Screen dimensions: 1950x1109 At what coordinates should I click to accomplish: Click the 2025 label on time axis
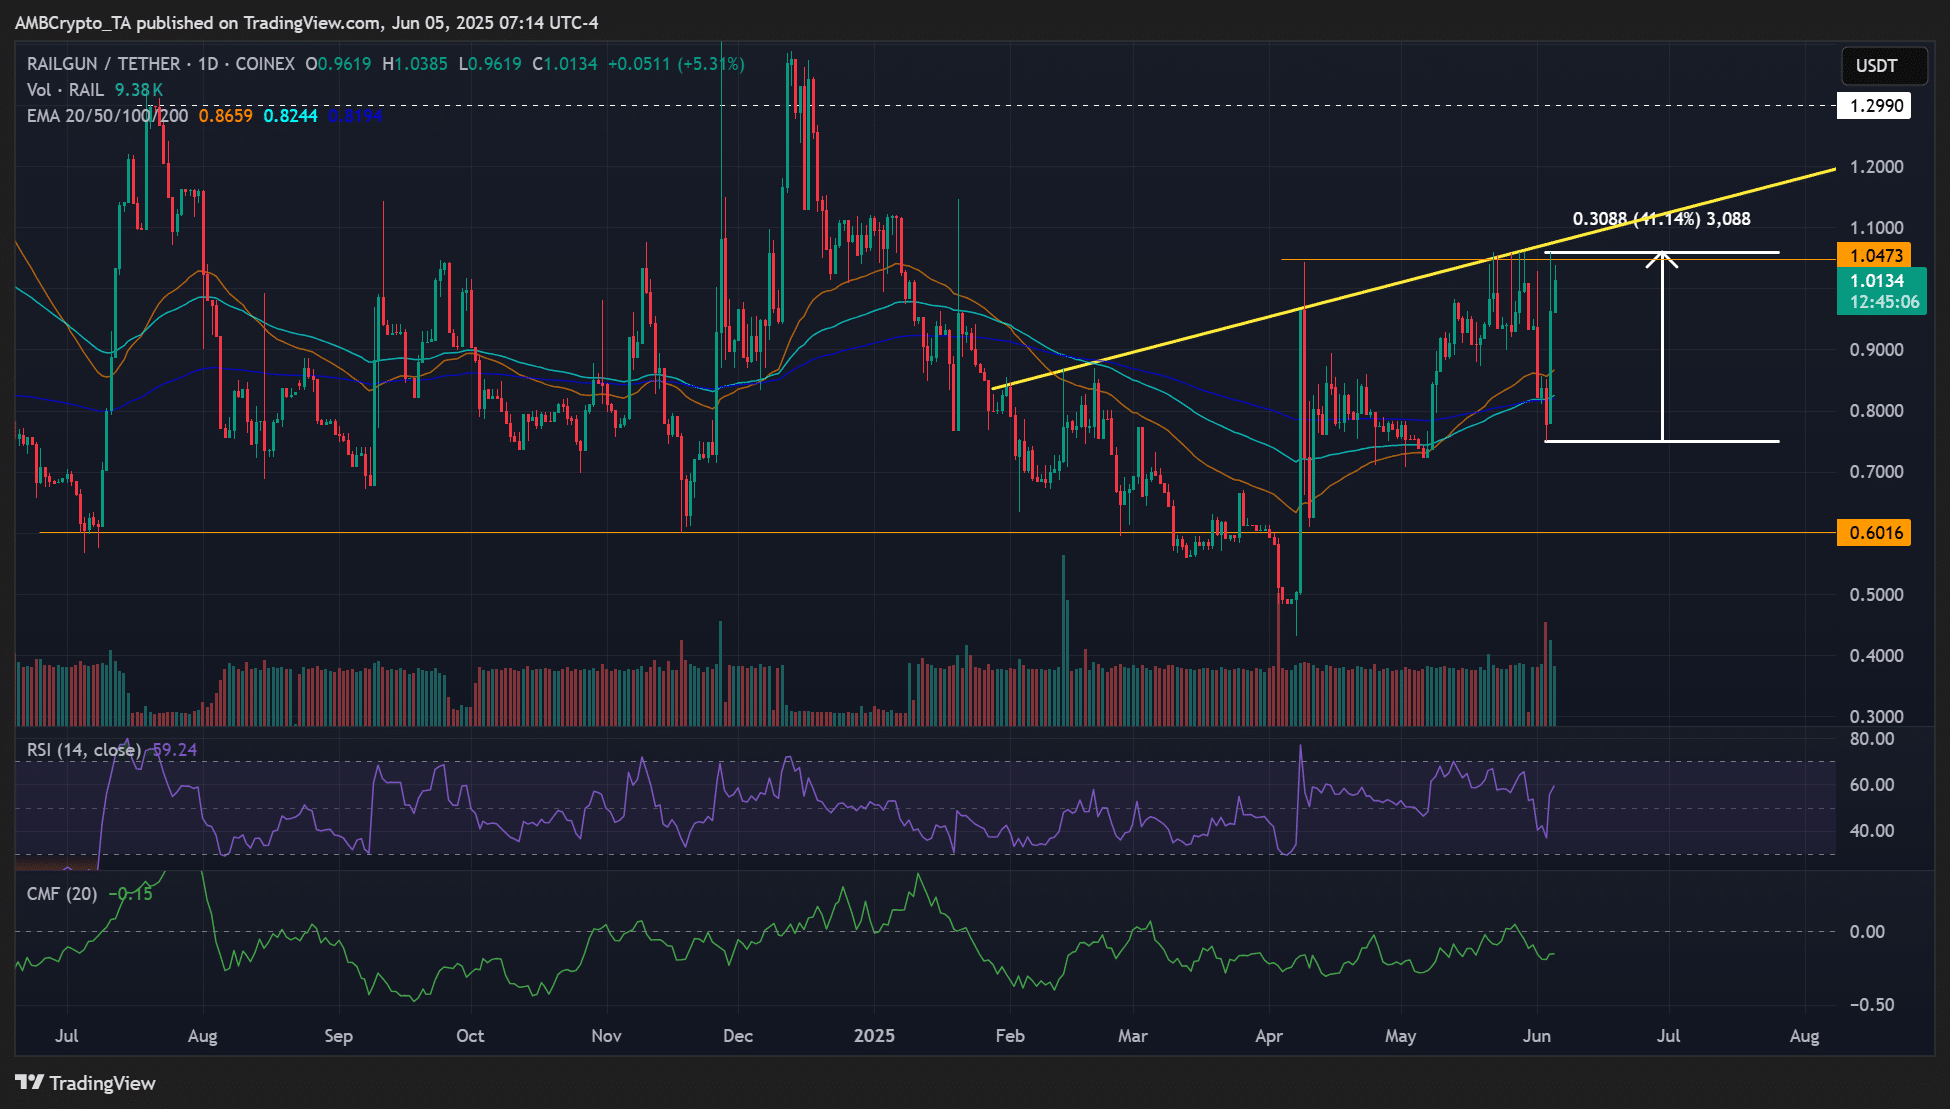[x=874, y=1036]
